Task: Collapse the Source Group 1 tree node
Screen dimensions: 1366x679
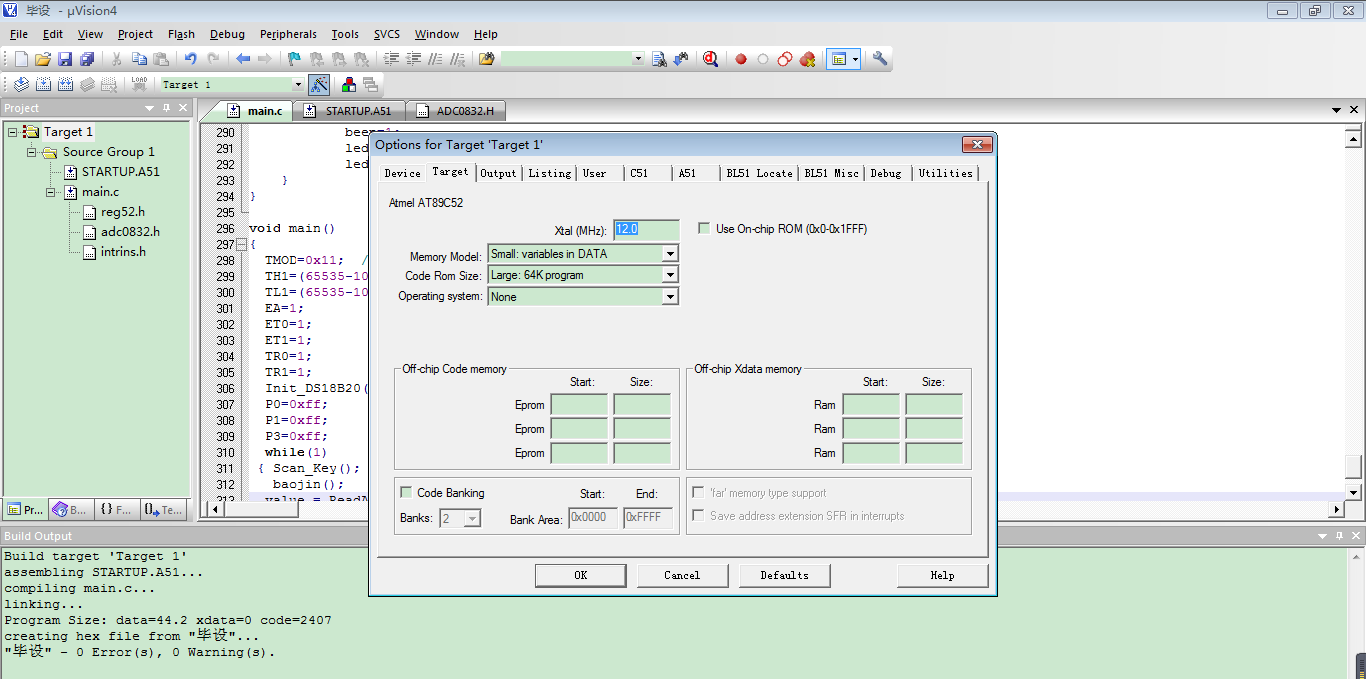Action: [32, 152]
